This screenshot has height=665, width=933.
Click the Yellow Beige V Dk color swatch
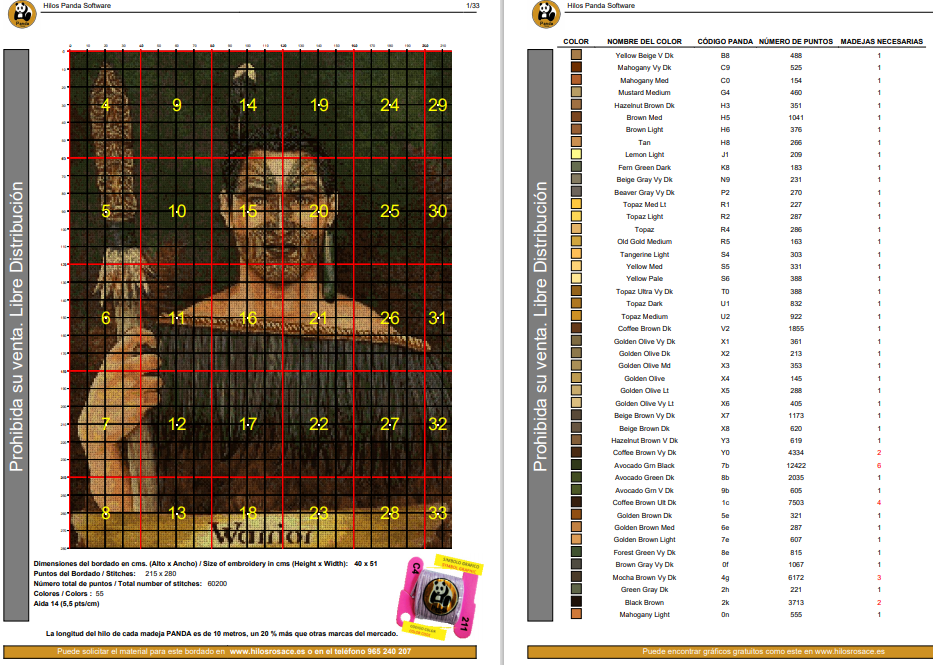point(576,56)
